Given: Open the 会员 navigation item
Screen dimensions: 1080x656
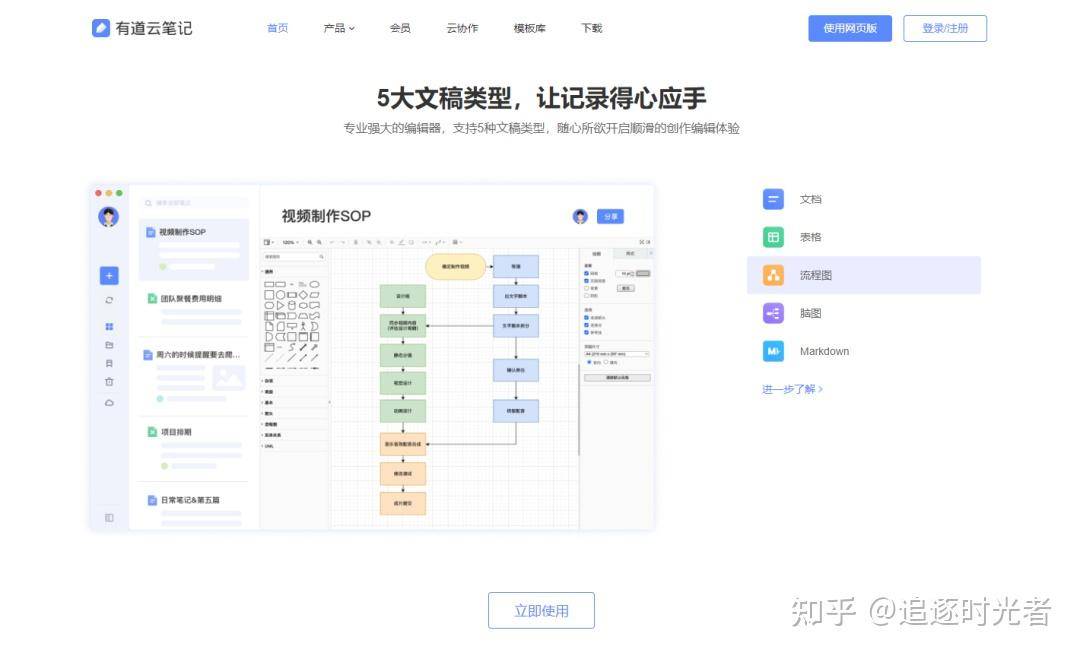Looking at the screenshot, I should 400,28.
